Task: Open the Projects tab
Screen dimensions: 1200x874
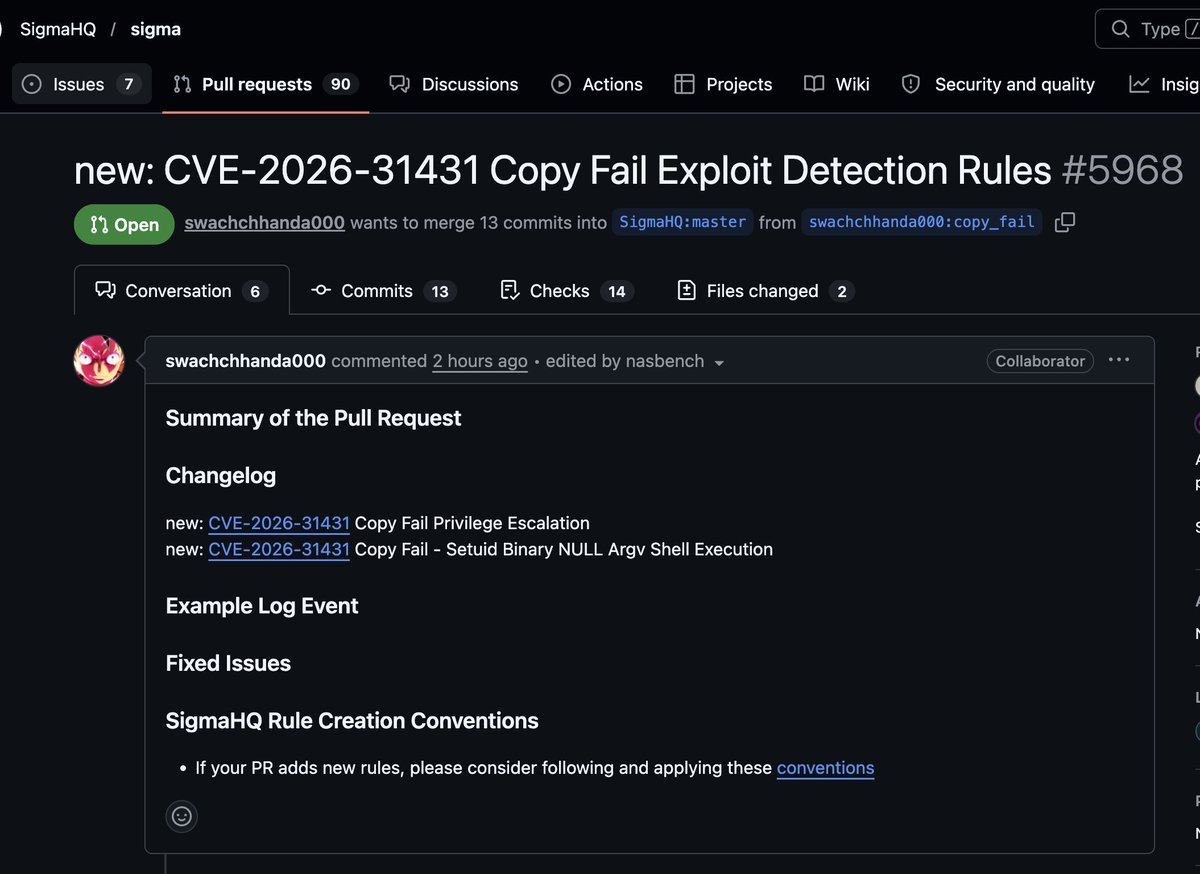Action: click(x=723, y=84)
